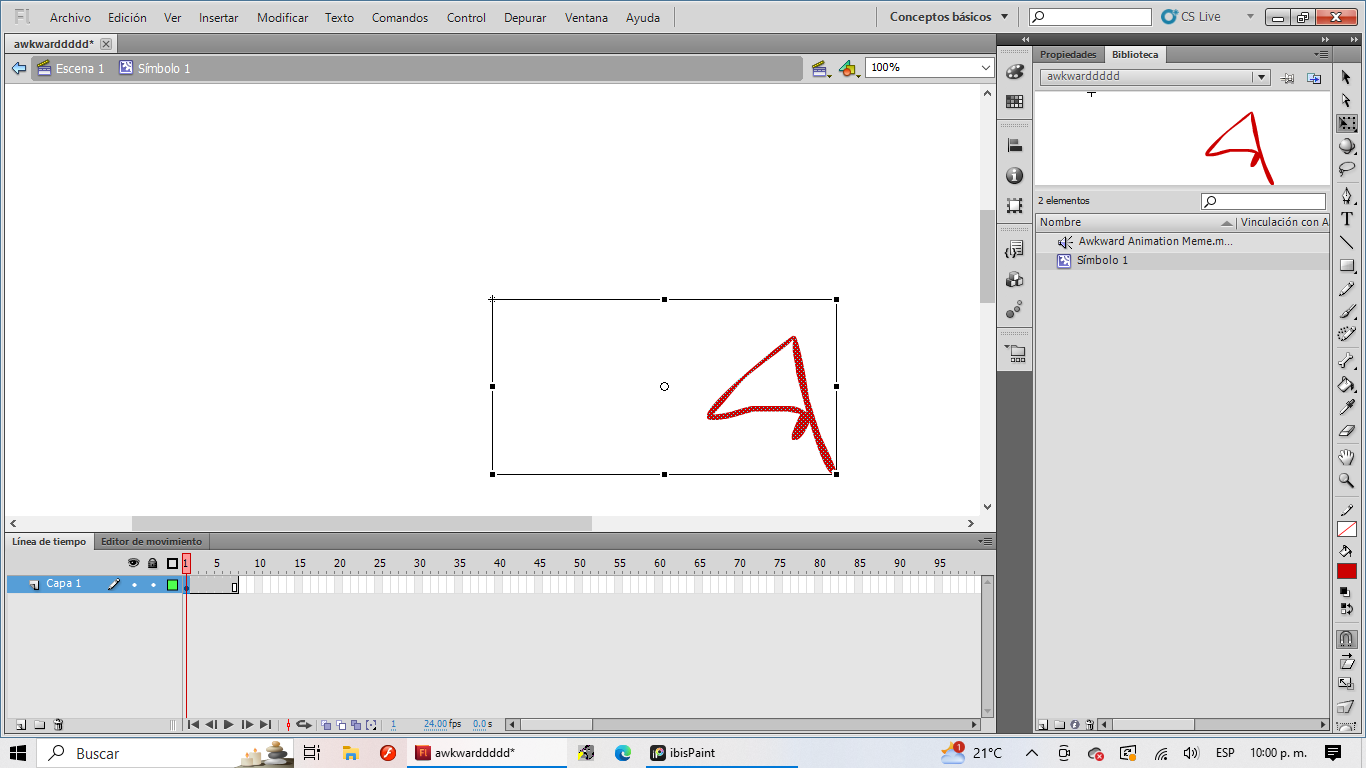Open the stage zoom percentage dropdown

click(985, 67)
